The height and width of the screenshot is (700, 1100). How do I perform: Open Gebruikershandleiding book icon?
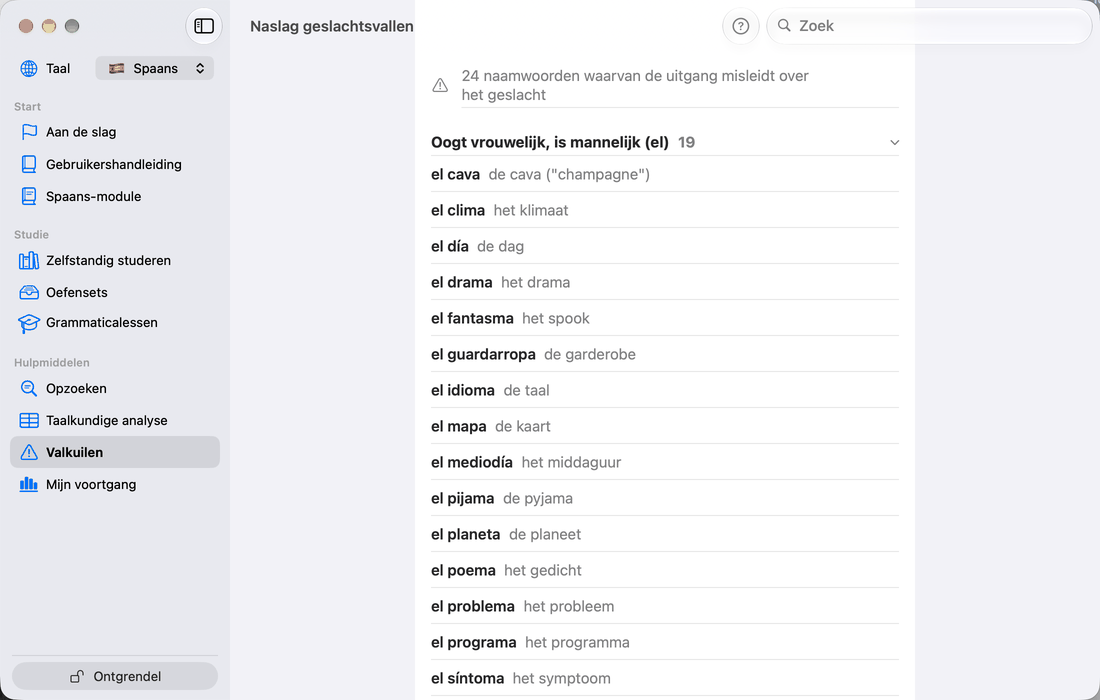tap(29, 164)
